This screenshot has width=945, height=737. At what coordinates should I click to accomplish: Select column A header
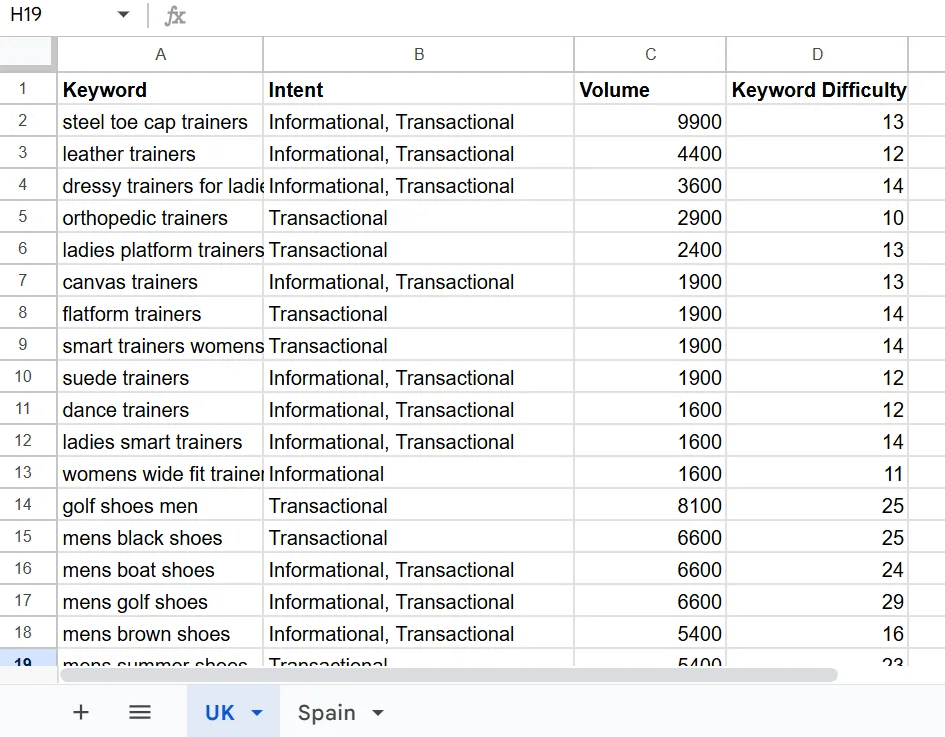(160, 54)
